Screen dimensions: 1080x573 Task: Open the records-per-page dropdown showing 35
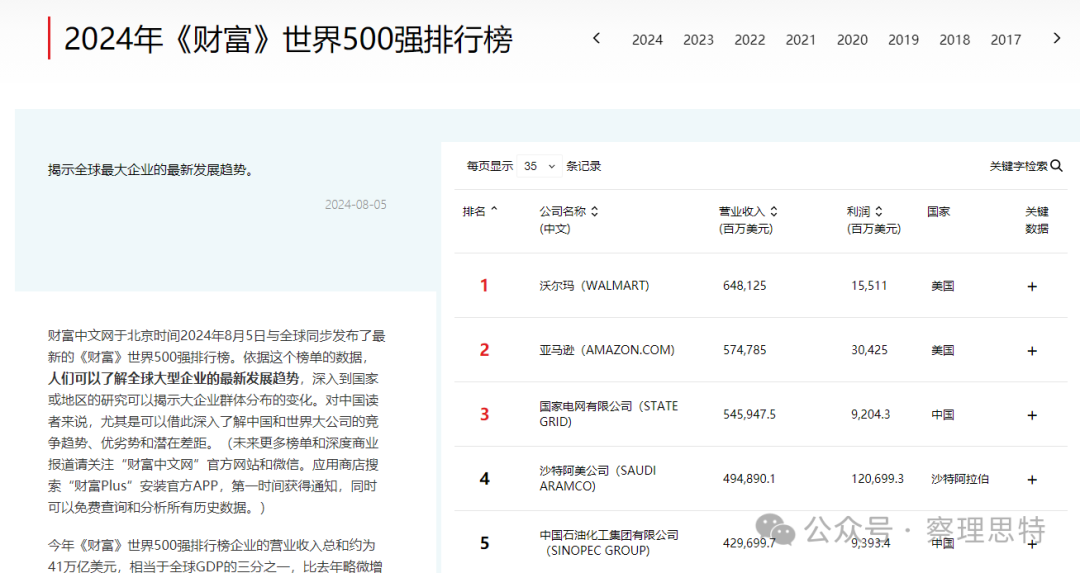(539, 166)
